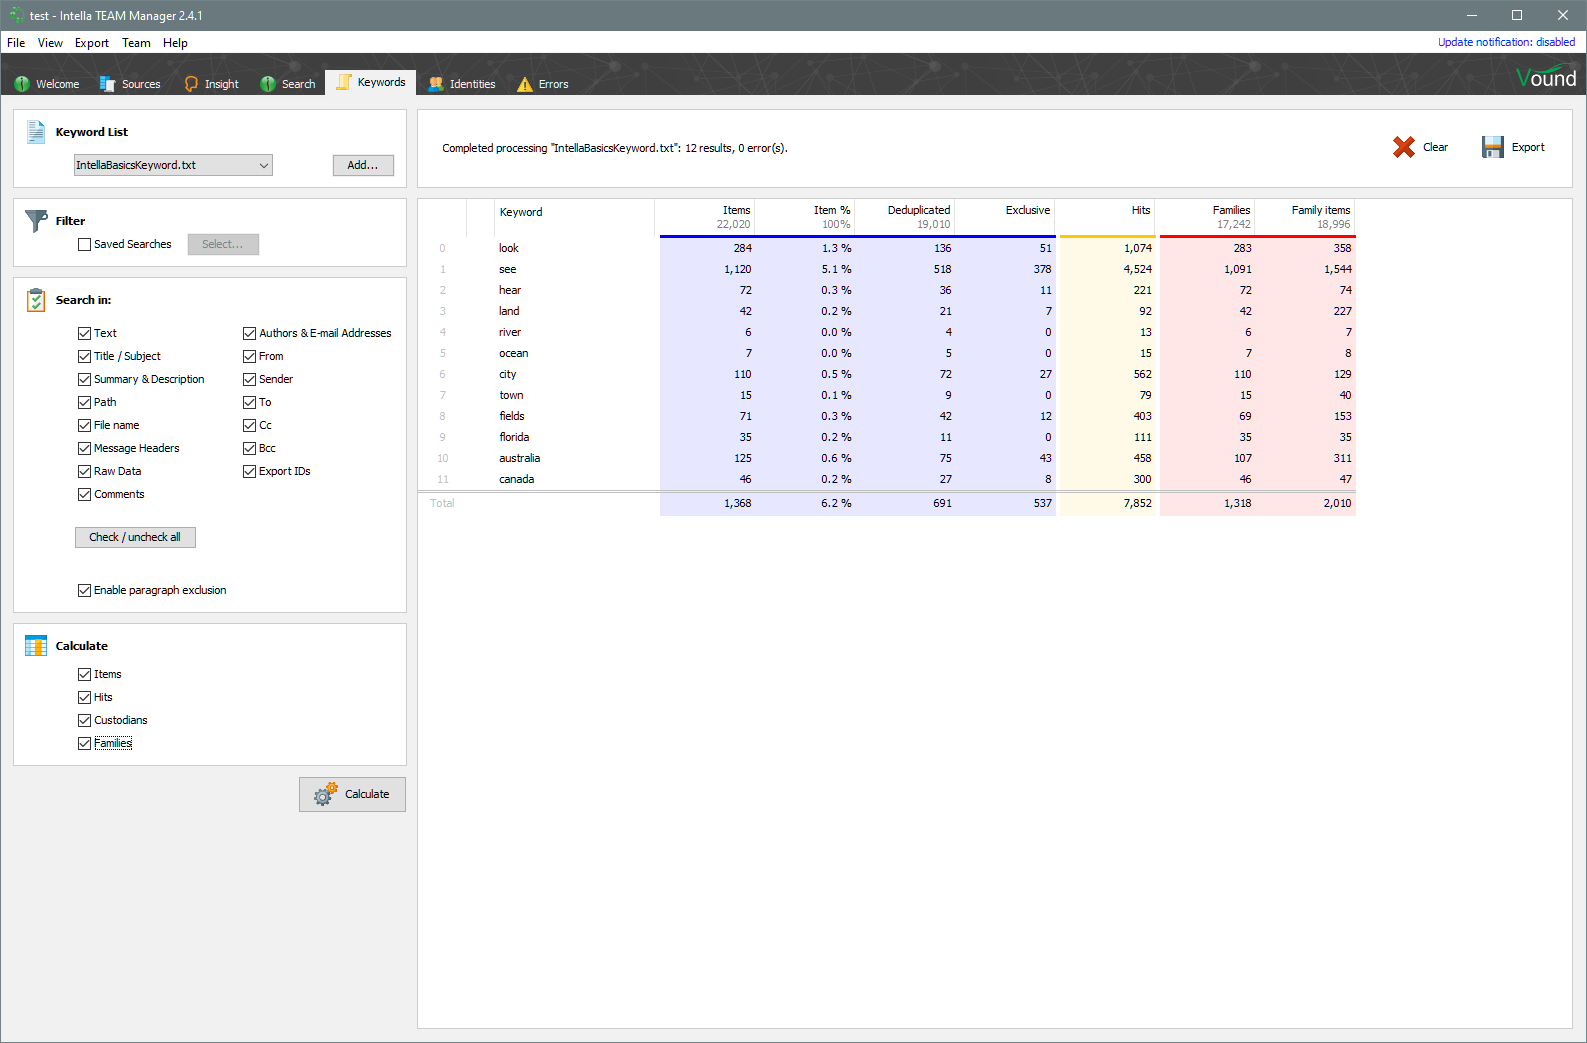Screen dimensions: 1587x1043
Task: Click the Identities people icon
Action: tap(436, 84)
